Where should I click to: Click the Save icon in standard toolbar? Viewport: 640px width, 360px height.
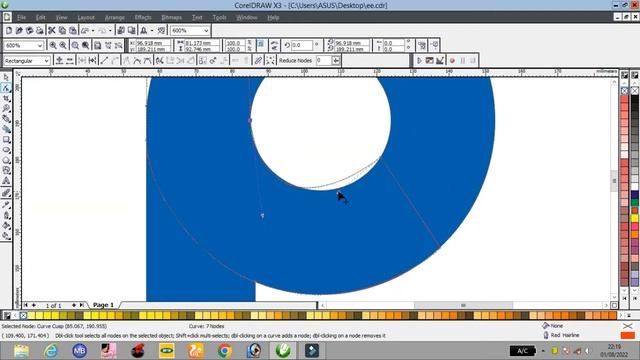pyautogui.click(x=29, y=31)
